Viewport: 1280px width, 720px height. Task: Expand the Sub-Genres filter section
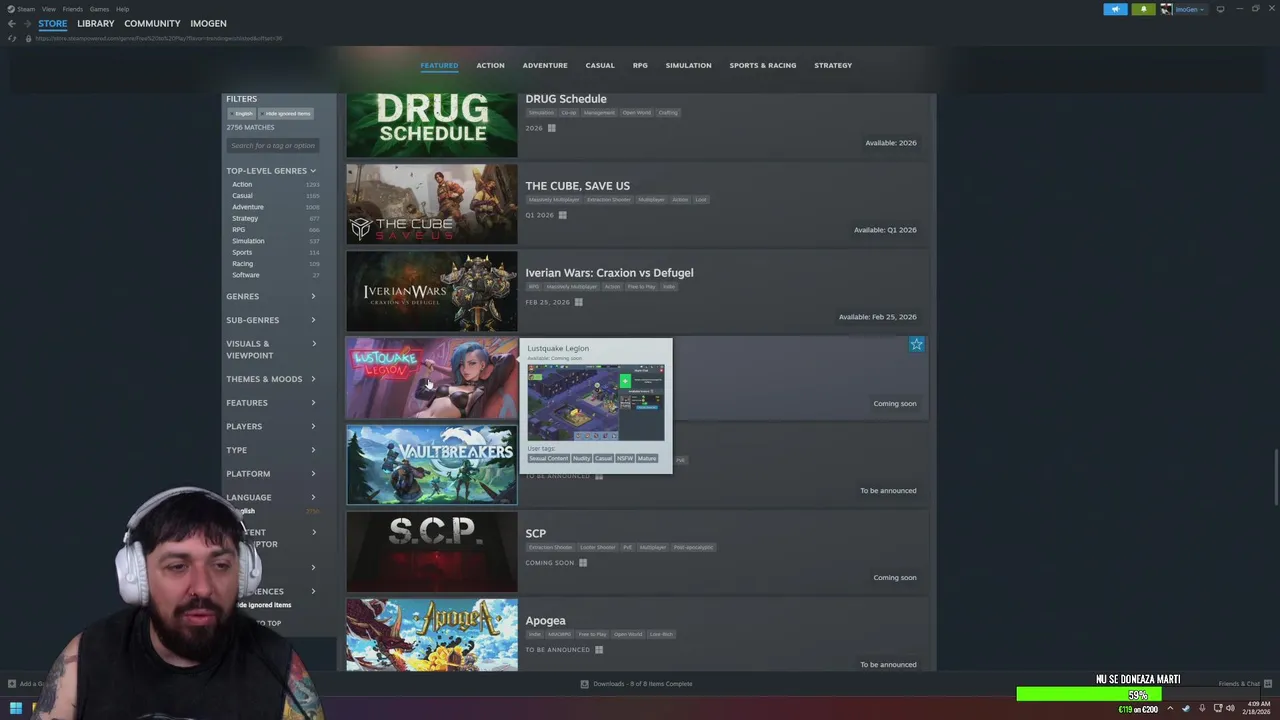[x=271, y=320]
